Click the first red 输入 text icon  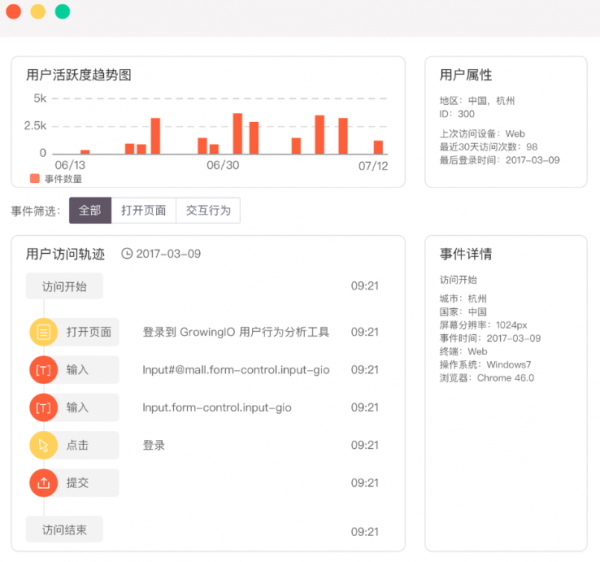pyautogui.click(x=44, y=370)
